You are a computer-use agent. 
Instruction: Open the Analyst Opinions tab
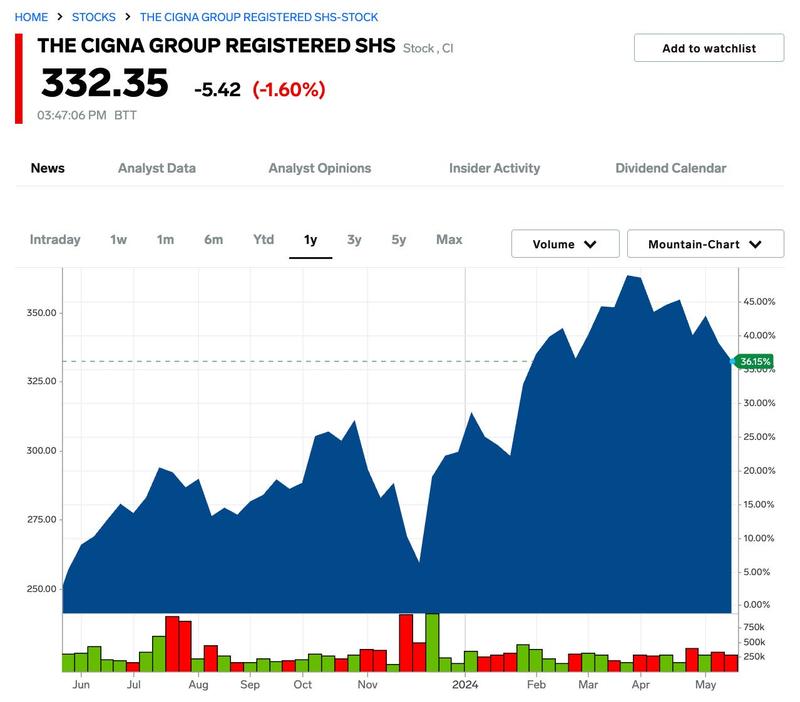(320, 168)
